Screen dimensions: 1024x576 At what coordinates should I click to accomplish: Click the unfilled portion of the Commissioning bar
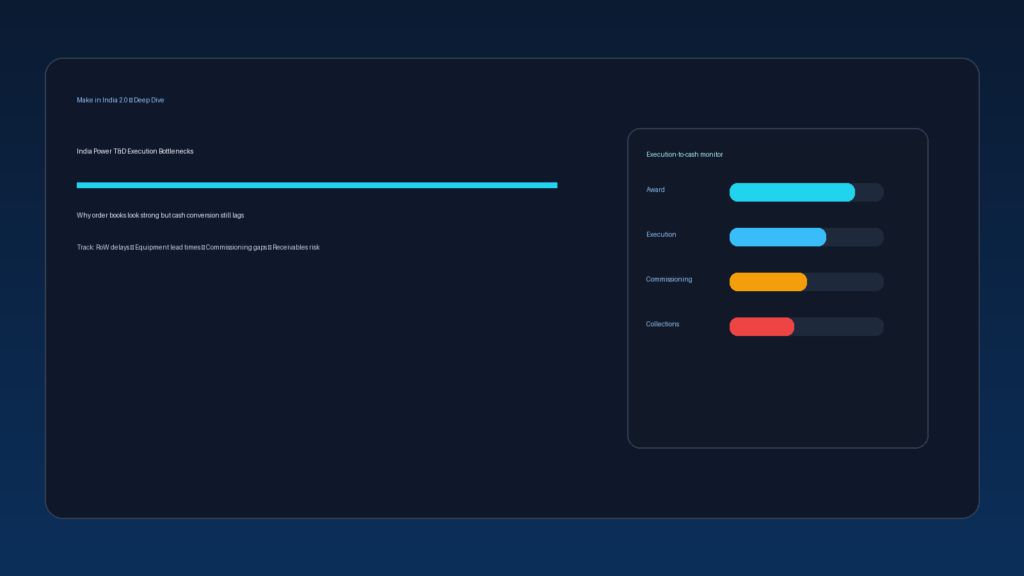[x=845, y=282]
